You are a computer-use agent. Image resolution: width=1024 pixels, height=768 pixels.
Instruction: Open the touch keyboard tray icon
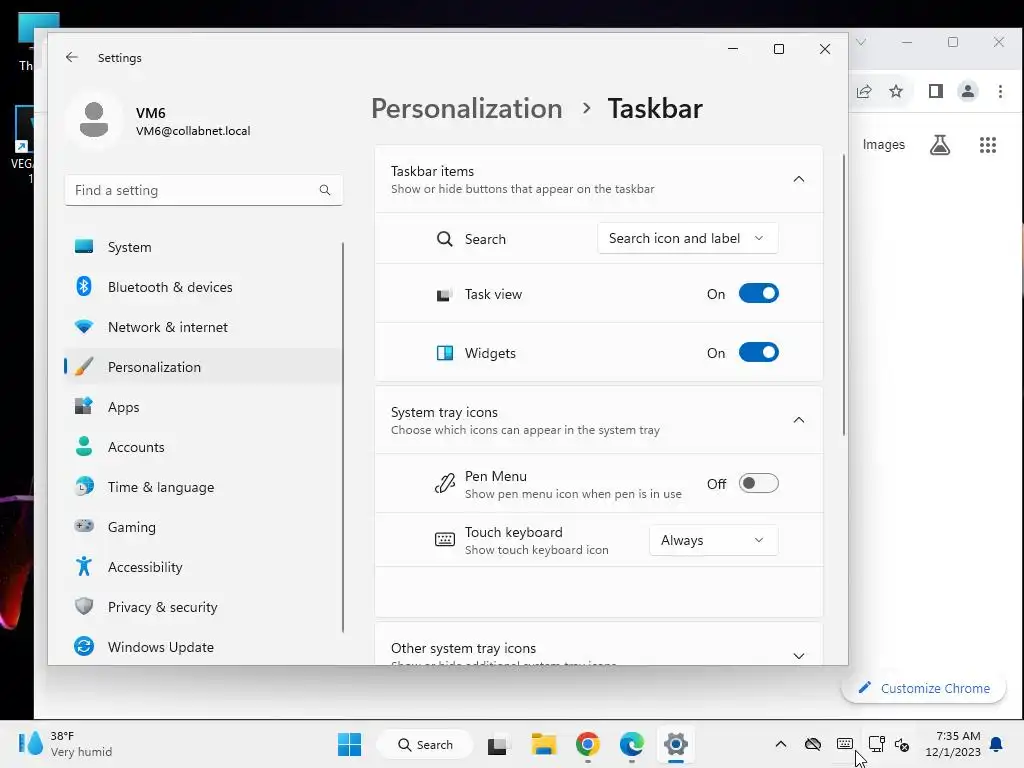(x=844, y=744)
